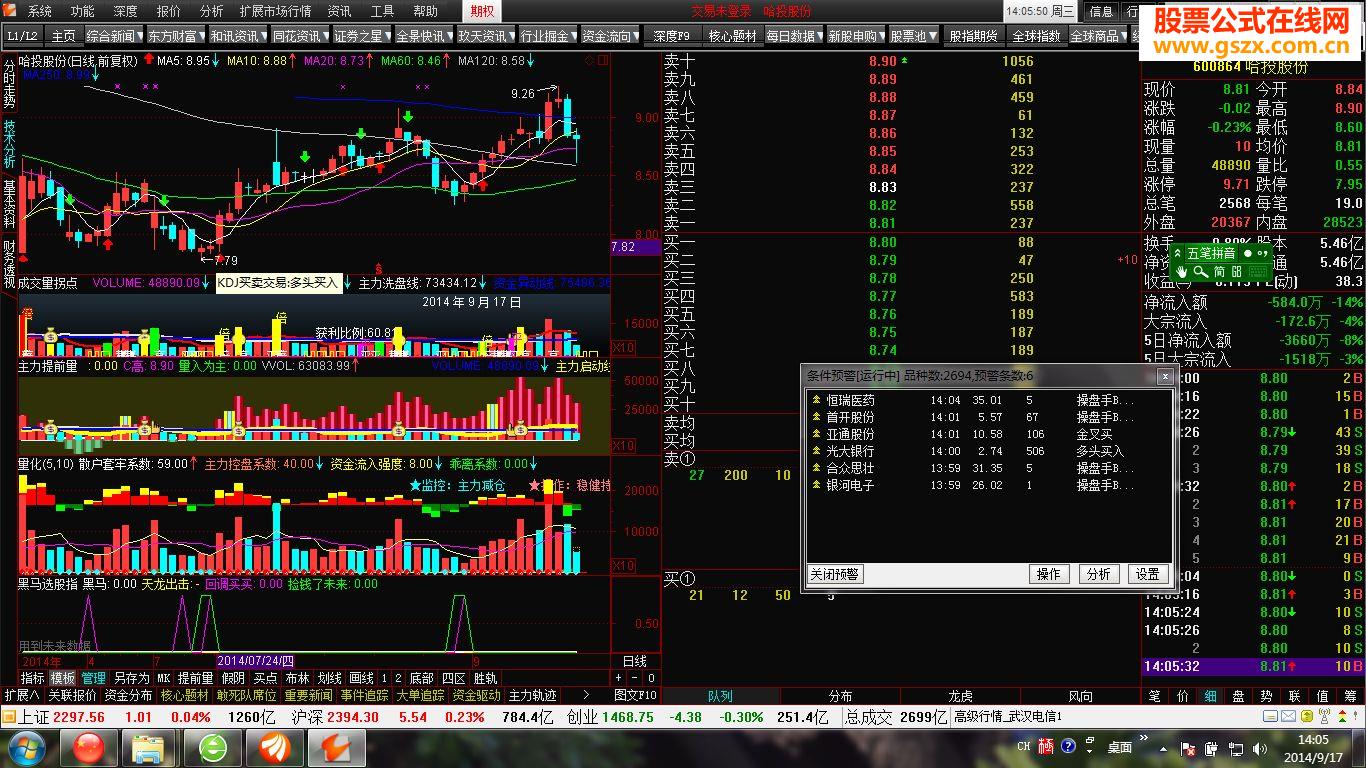This screenshot has width=1366, height=768.
Task: Expand the 行业掘金 dropdown
Action: pos(546,36)
